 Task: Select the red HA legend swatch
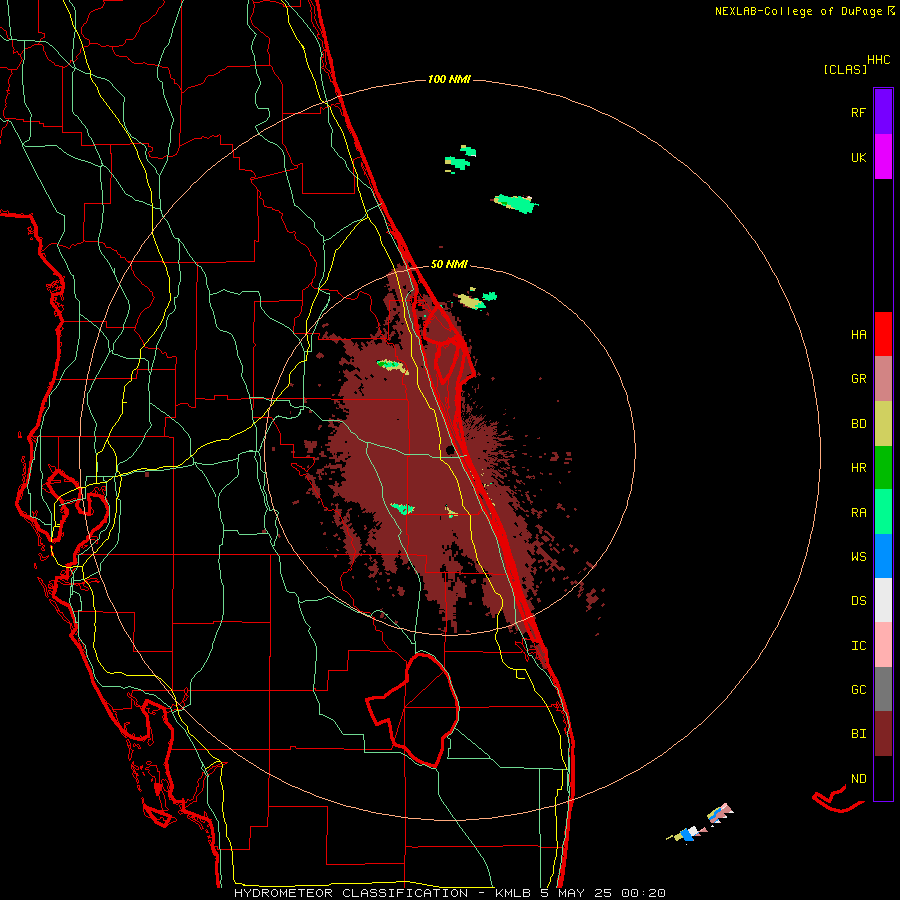click(x=883, y=334)
